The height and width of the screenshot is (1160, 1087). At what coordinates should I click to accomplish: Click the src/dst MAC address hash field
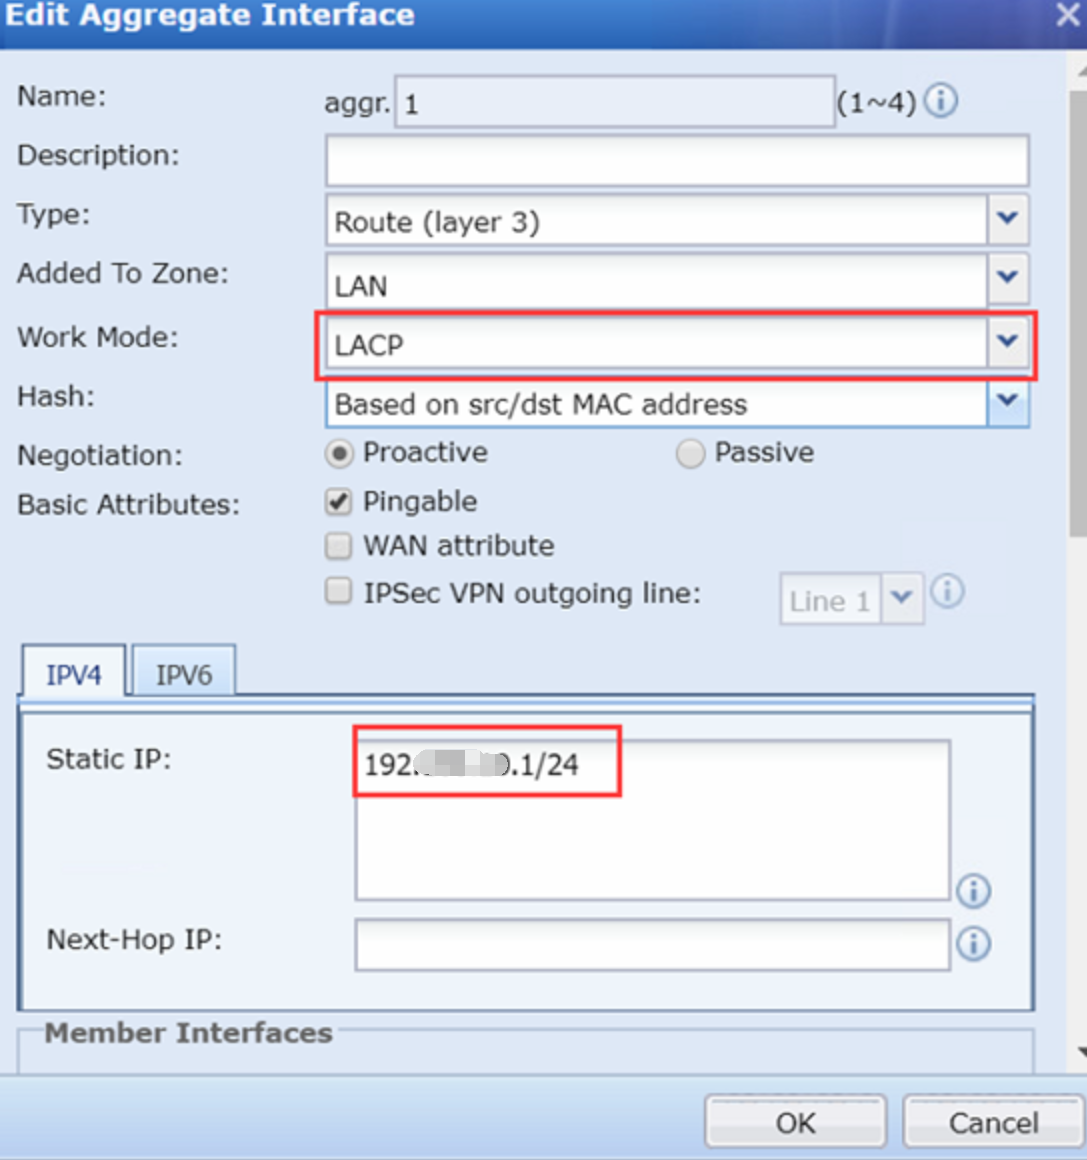pyautogui.click(x=656, y=404)
